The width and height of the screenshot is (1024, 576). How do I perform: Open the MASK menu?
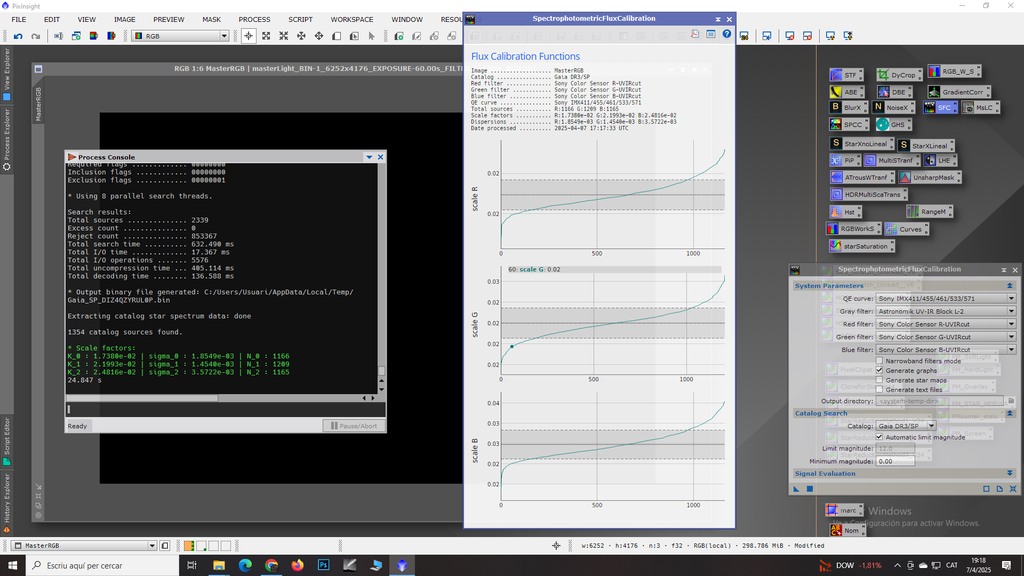212,20
